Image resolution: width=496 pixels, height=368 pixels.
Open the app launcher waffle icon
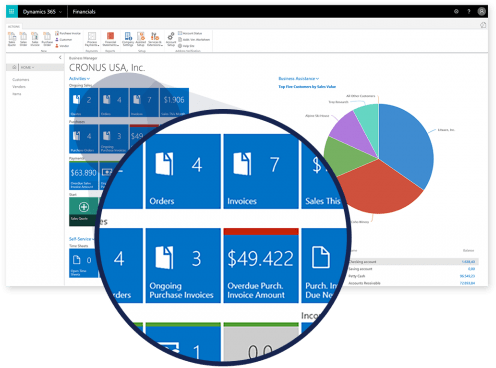[x=11, y=12]
